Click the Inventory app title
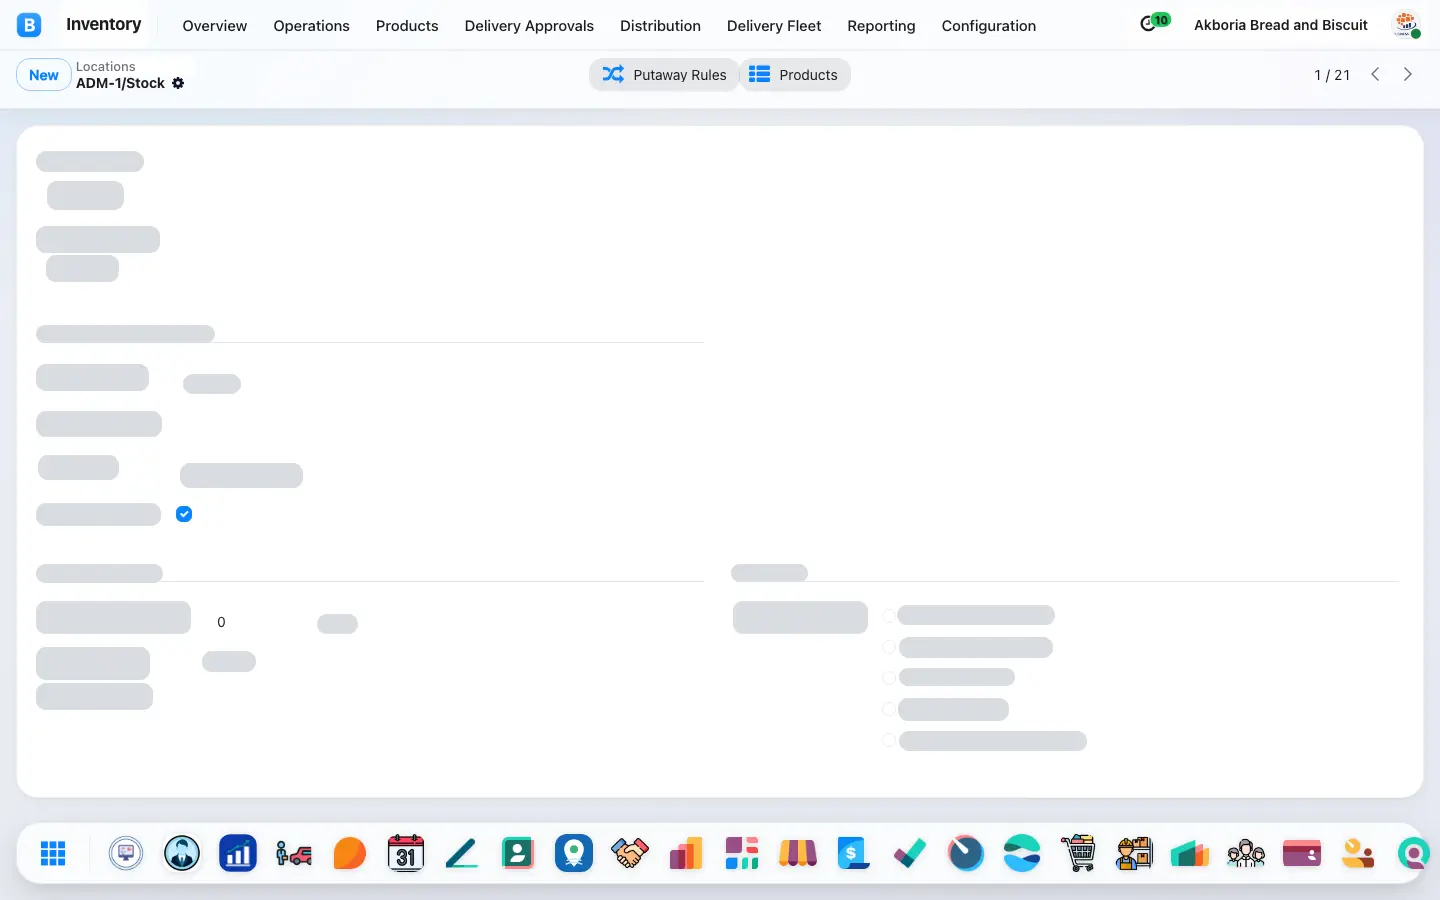The width and height of the screenshot is (1440, 900). point(103,24)
